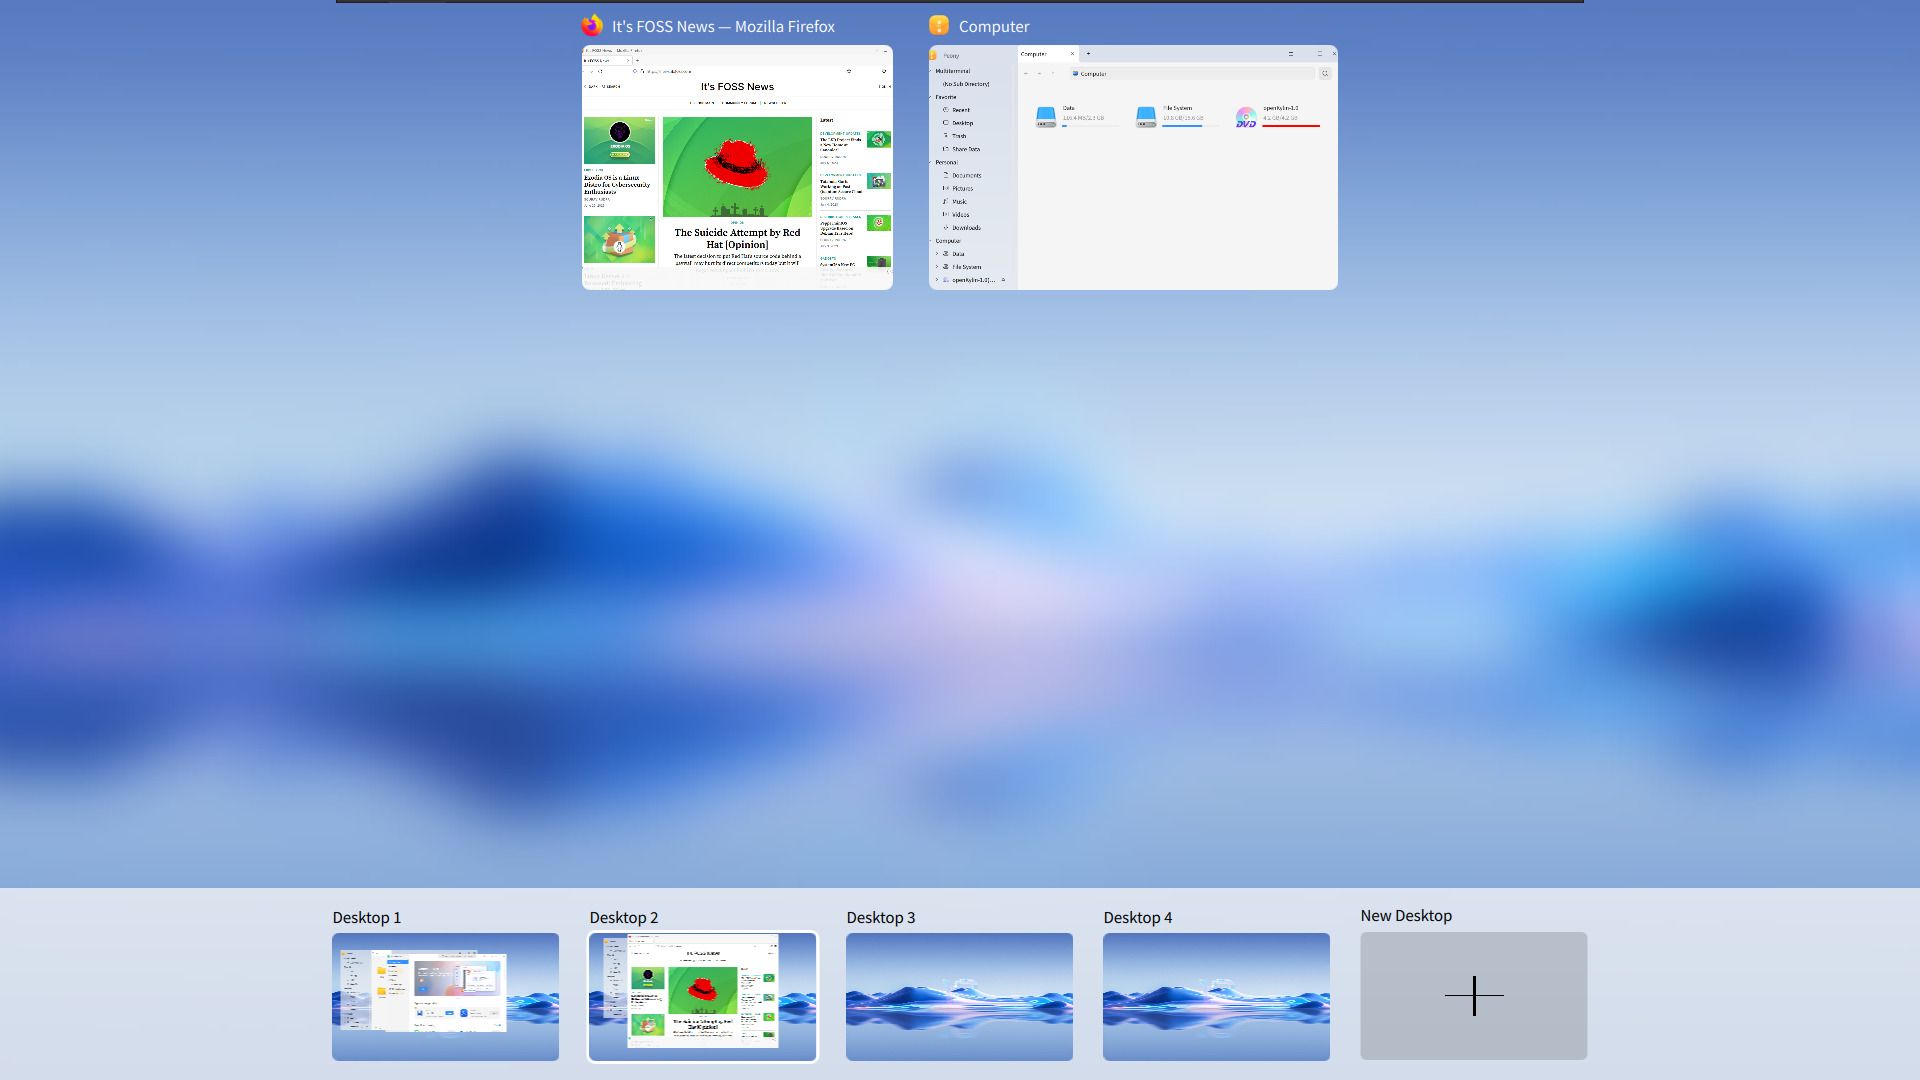Expand the openKylin-1.0 tree item
The image size is (1920, 1080).
937,281
